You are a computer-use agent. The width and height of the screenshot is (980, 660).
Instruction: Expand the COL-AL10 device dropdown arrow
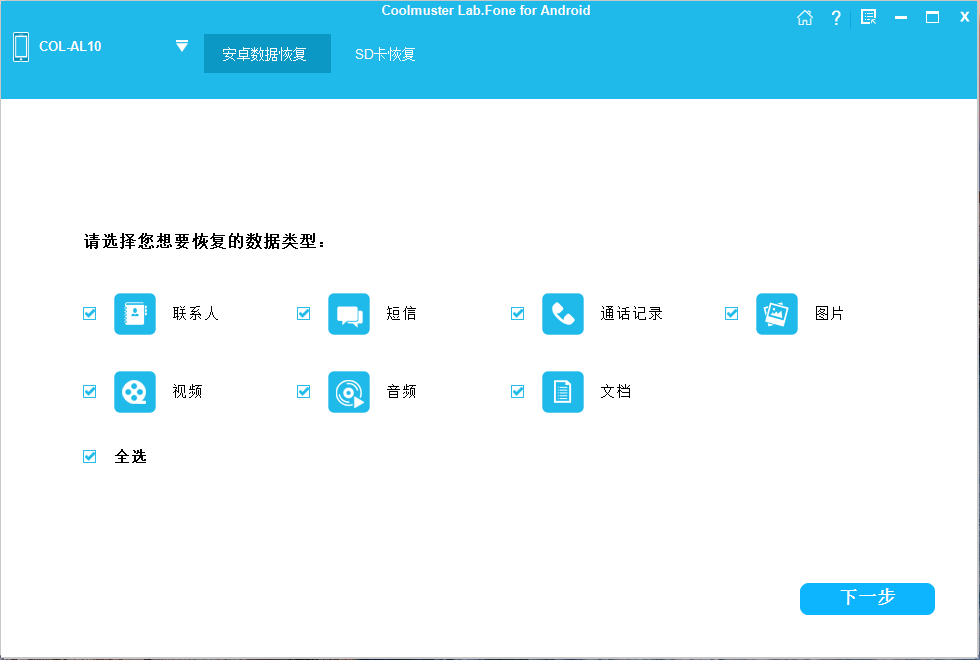coord(182,45)
